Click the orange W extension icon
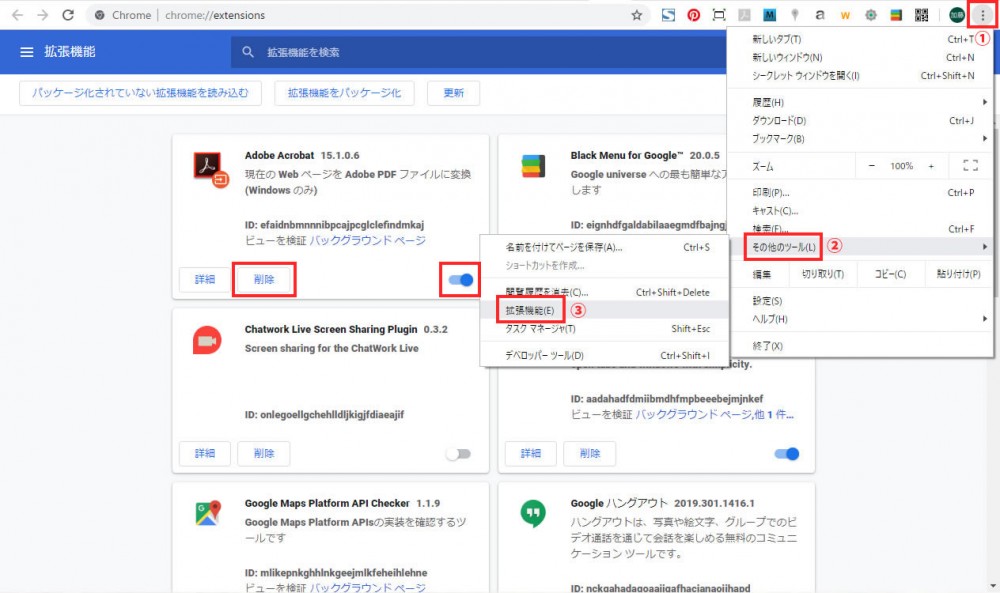 pyautogui.click(x=846, y=15)
